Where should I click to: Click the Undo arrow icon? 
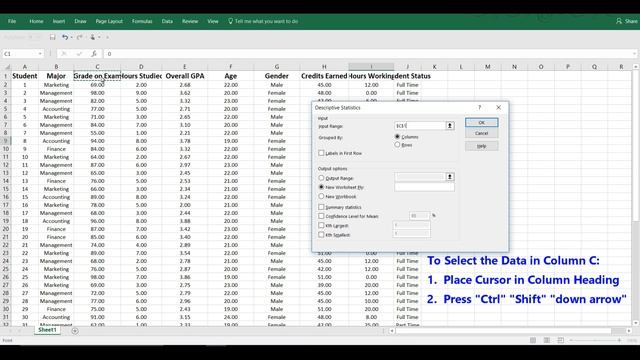pyautogui.click(x=64, y=37)
